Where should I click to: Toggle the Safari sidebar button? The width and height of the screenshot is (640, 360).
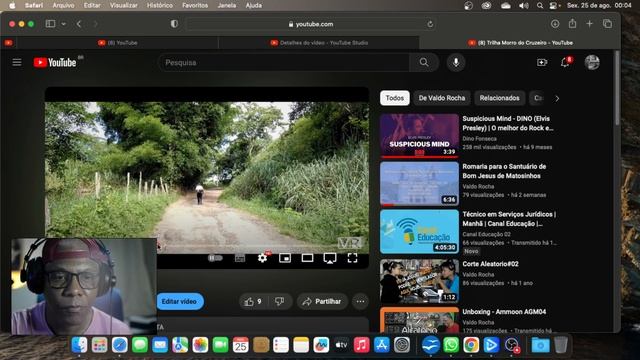(50, 24)
